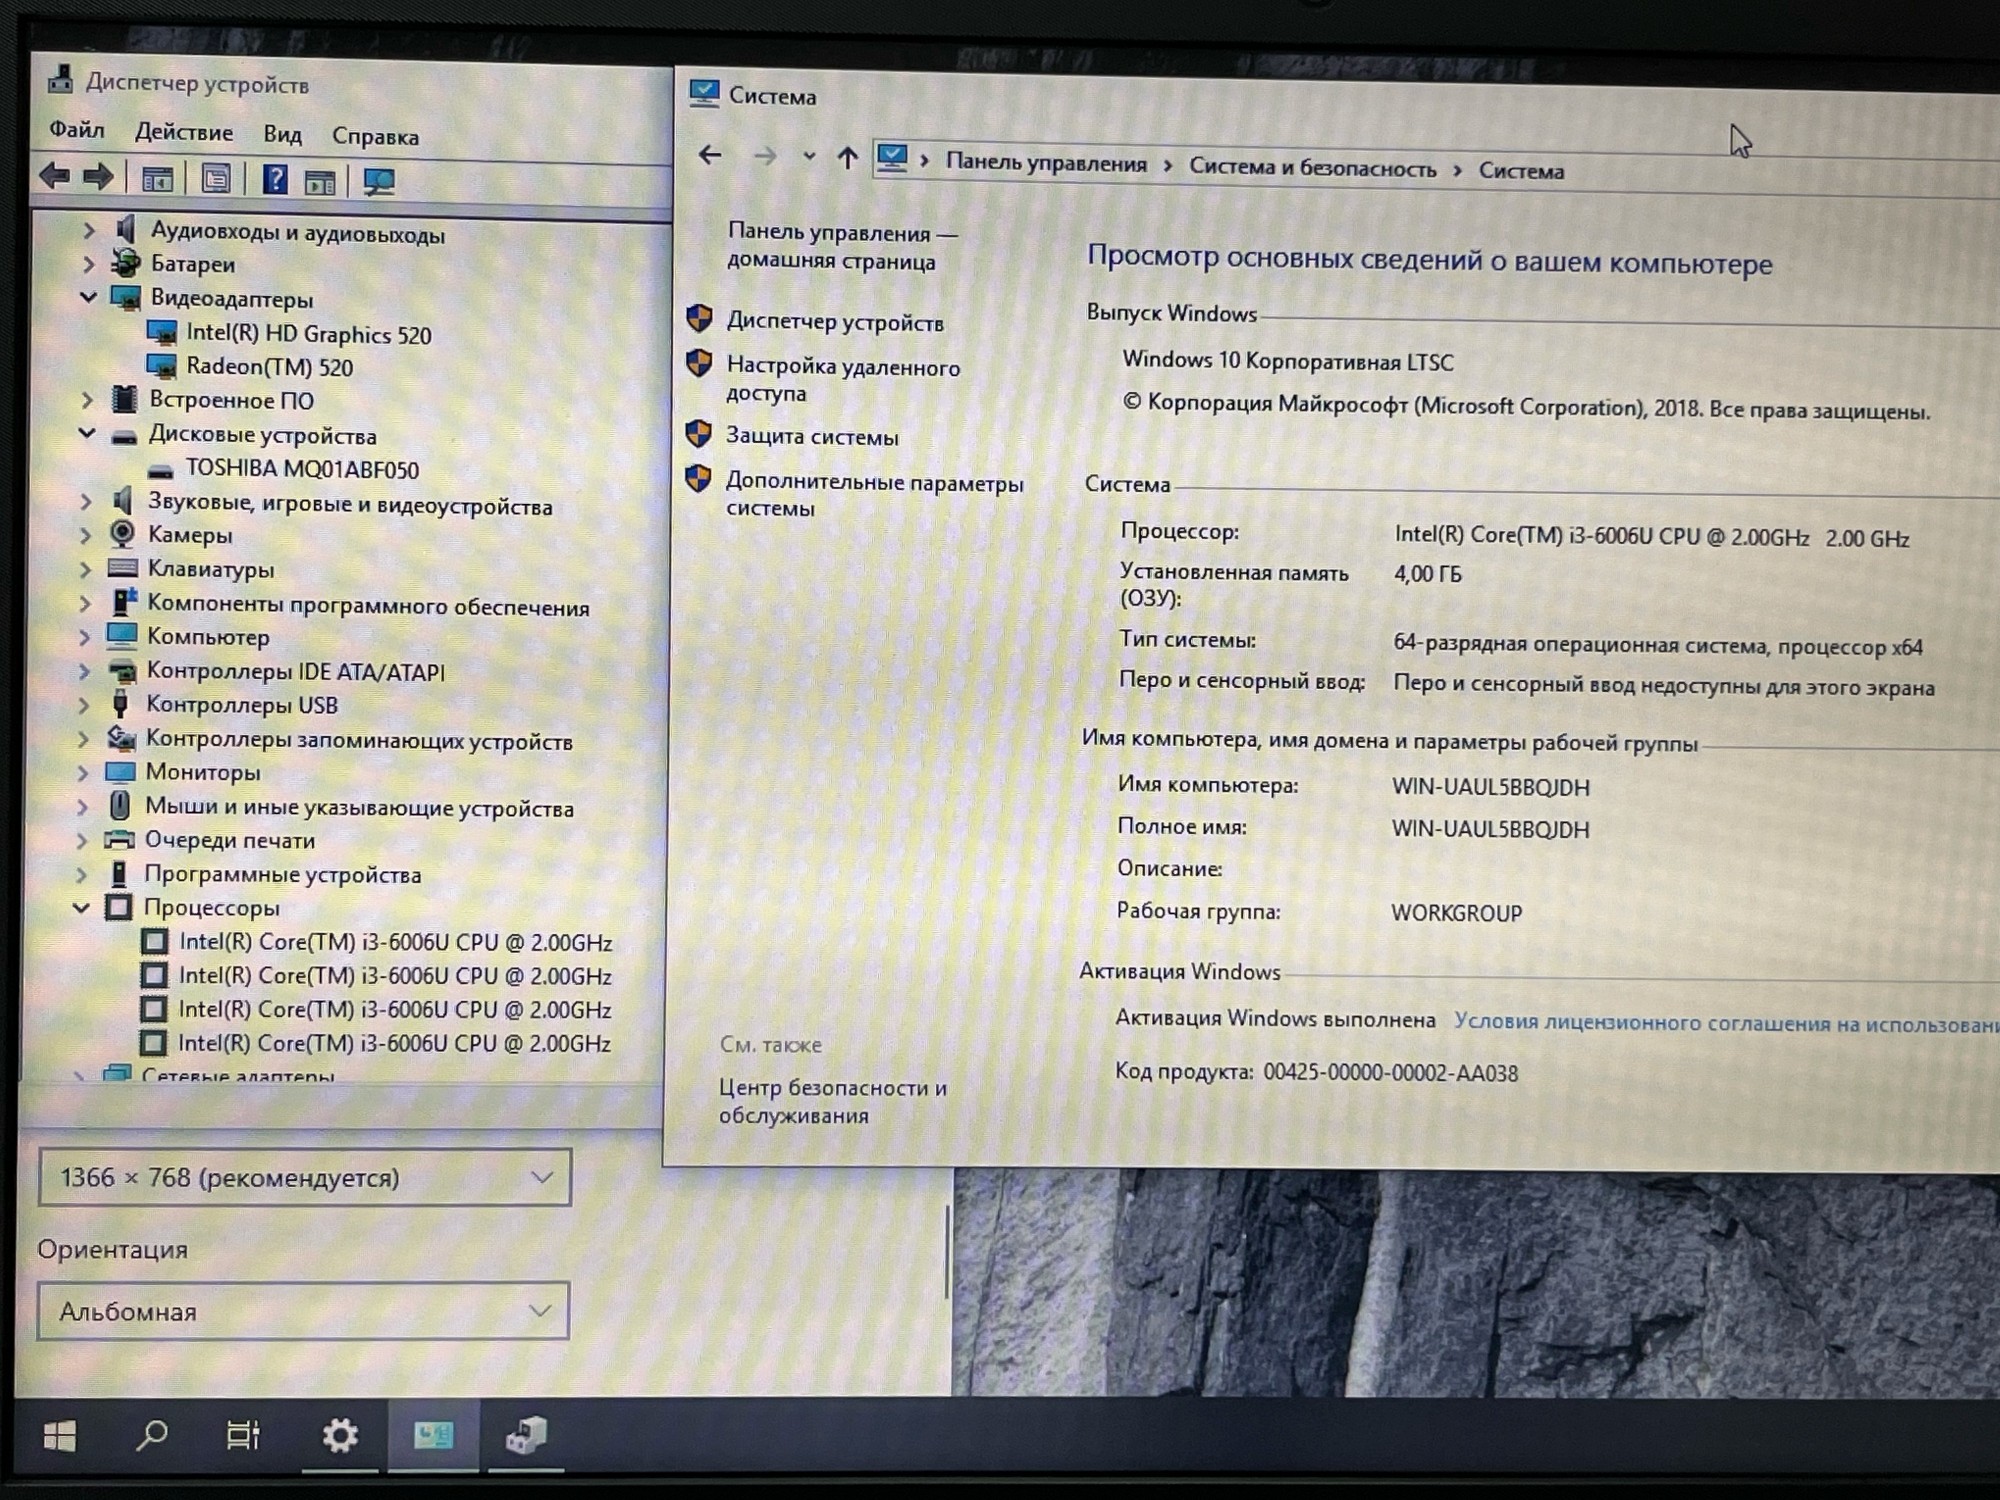Open the license agreement terms link
2000x1500 pixels.
[1726, 1023]
